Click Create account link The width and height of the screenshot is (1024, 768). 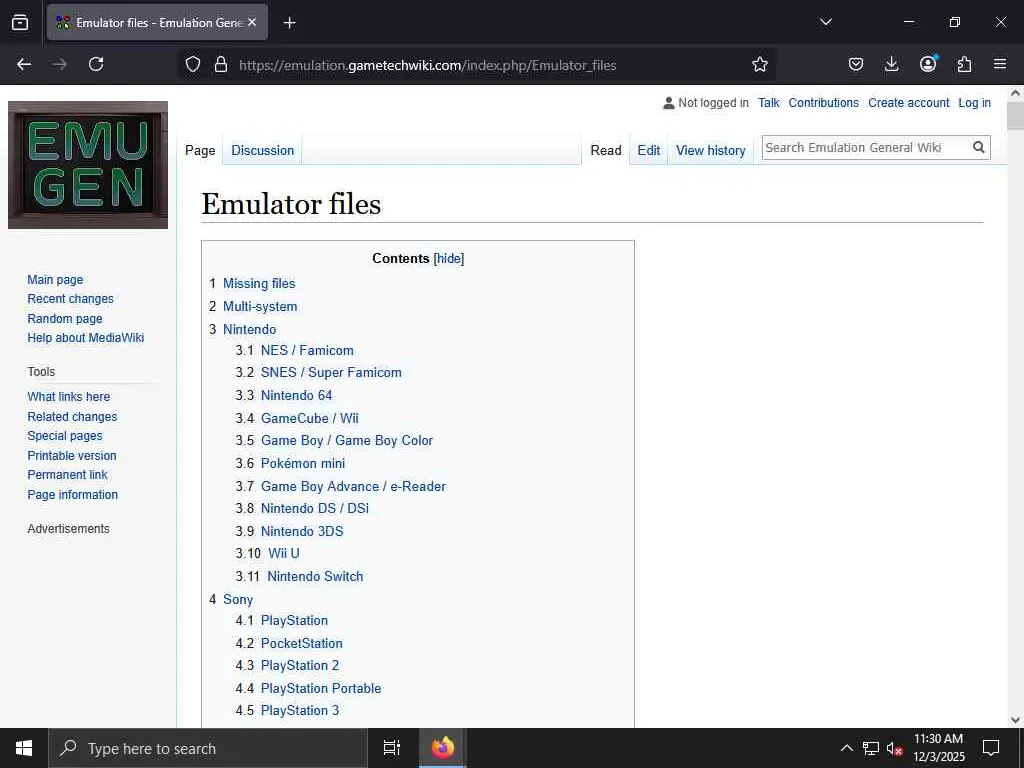(x=908, y=103)
